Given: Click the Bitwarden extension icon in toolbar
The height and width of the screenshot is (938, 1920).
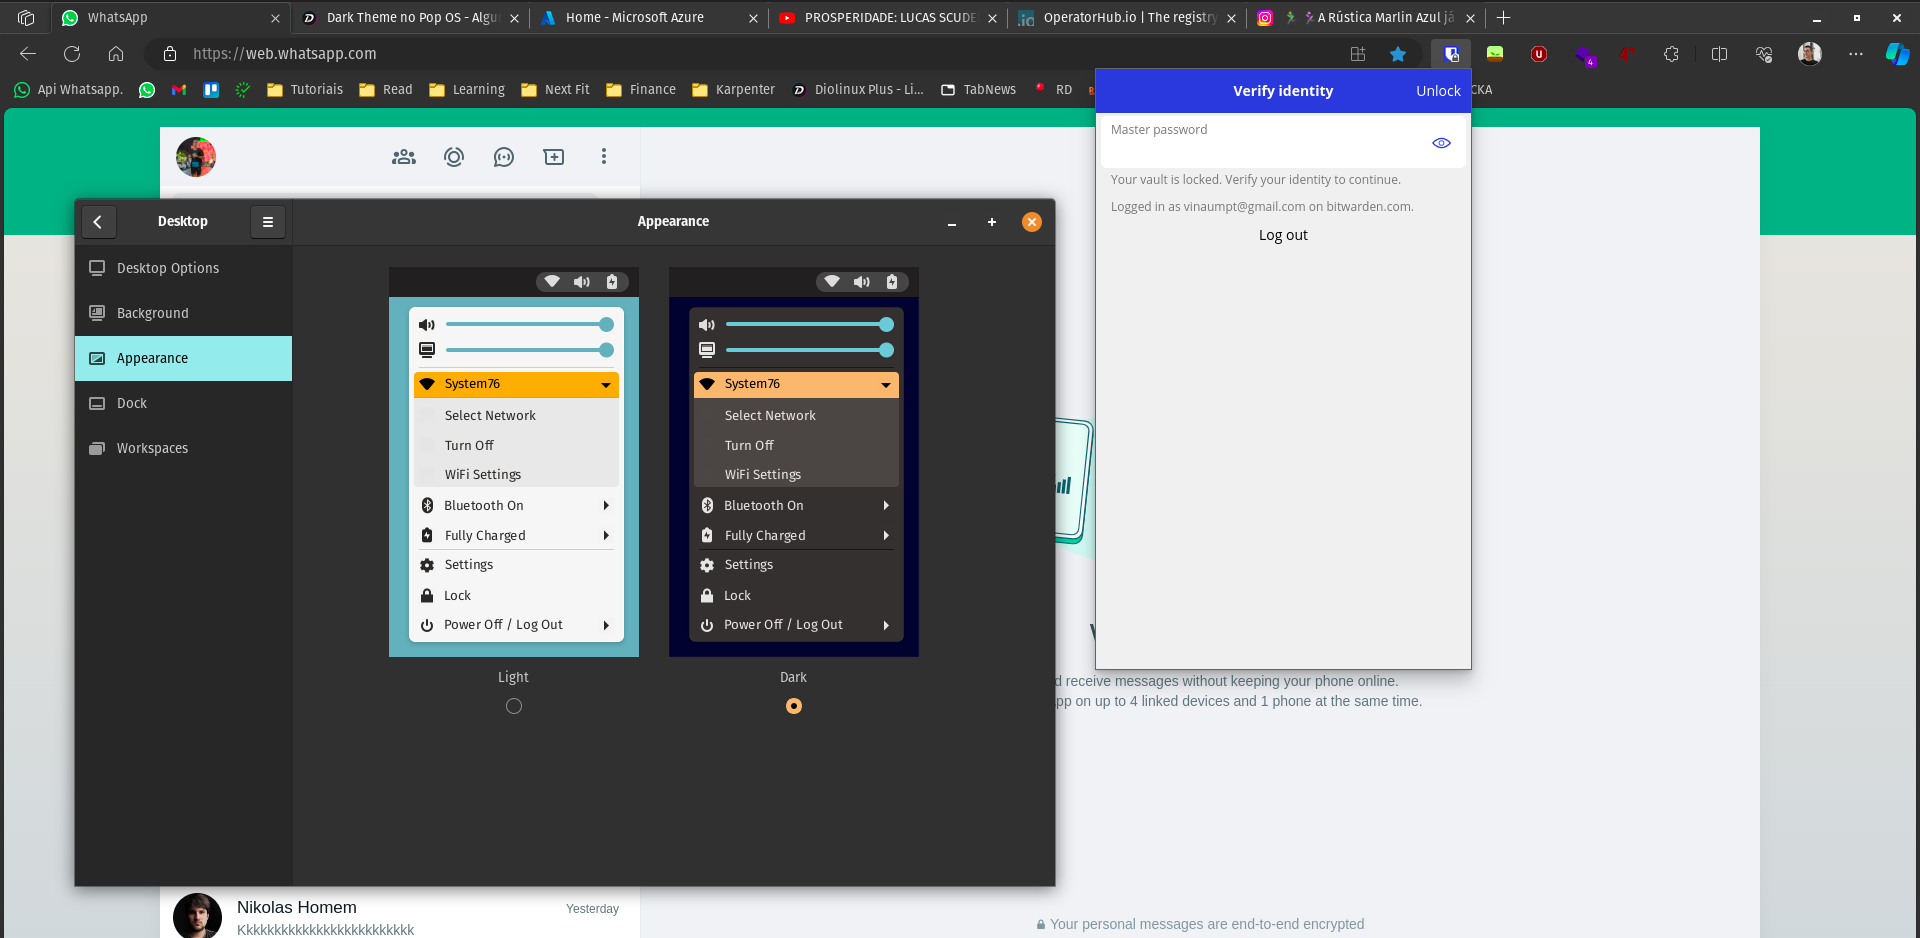Looking at the screenshot, I should coord(1450,54).
